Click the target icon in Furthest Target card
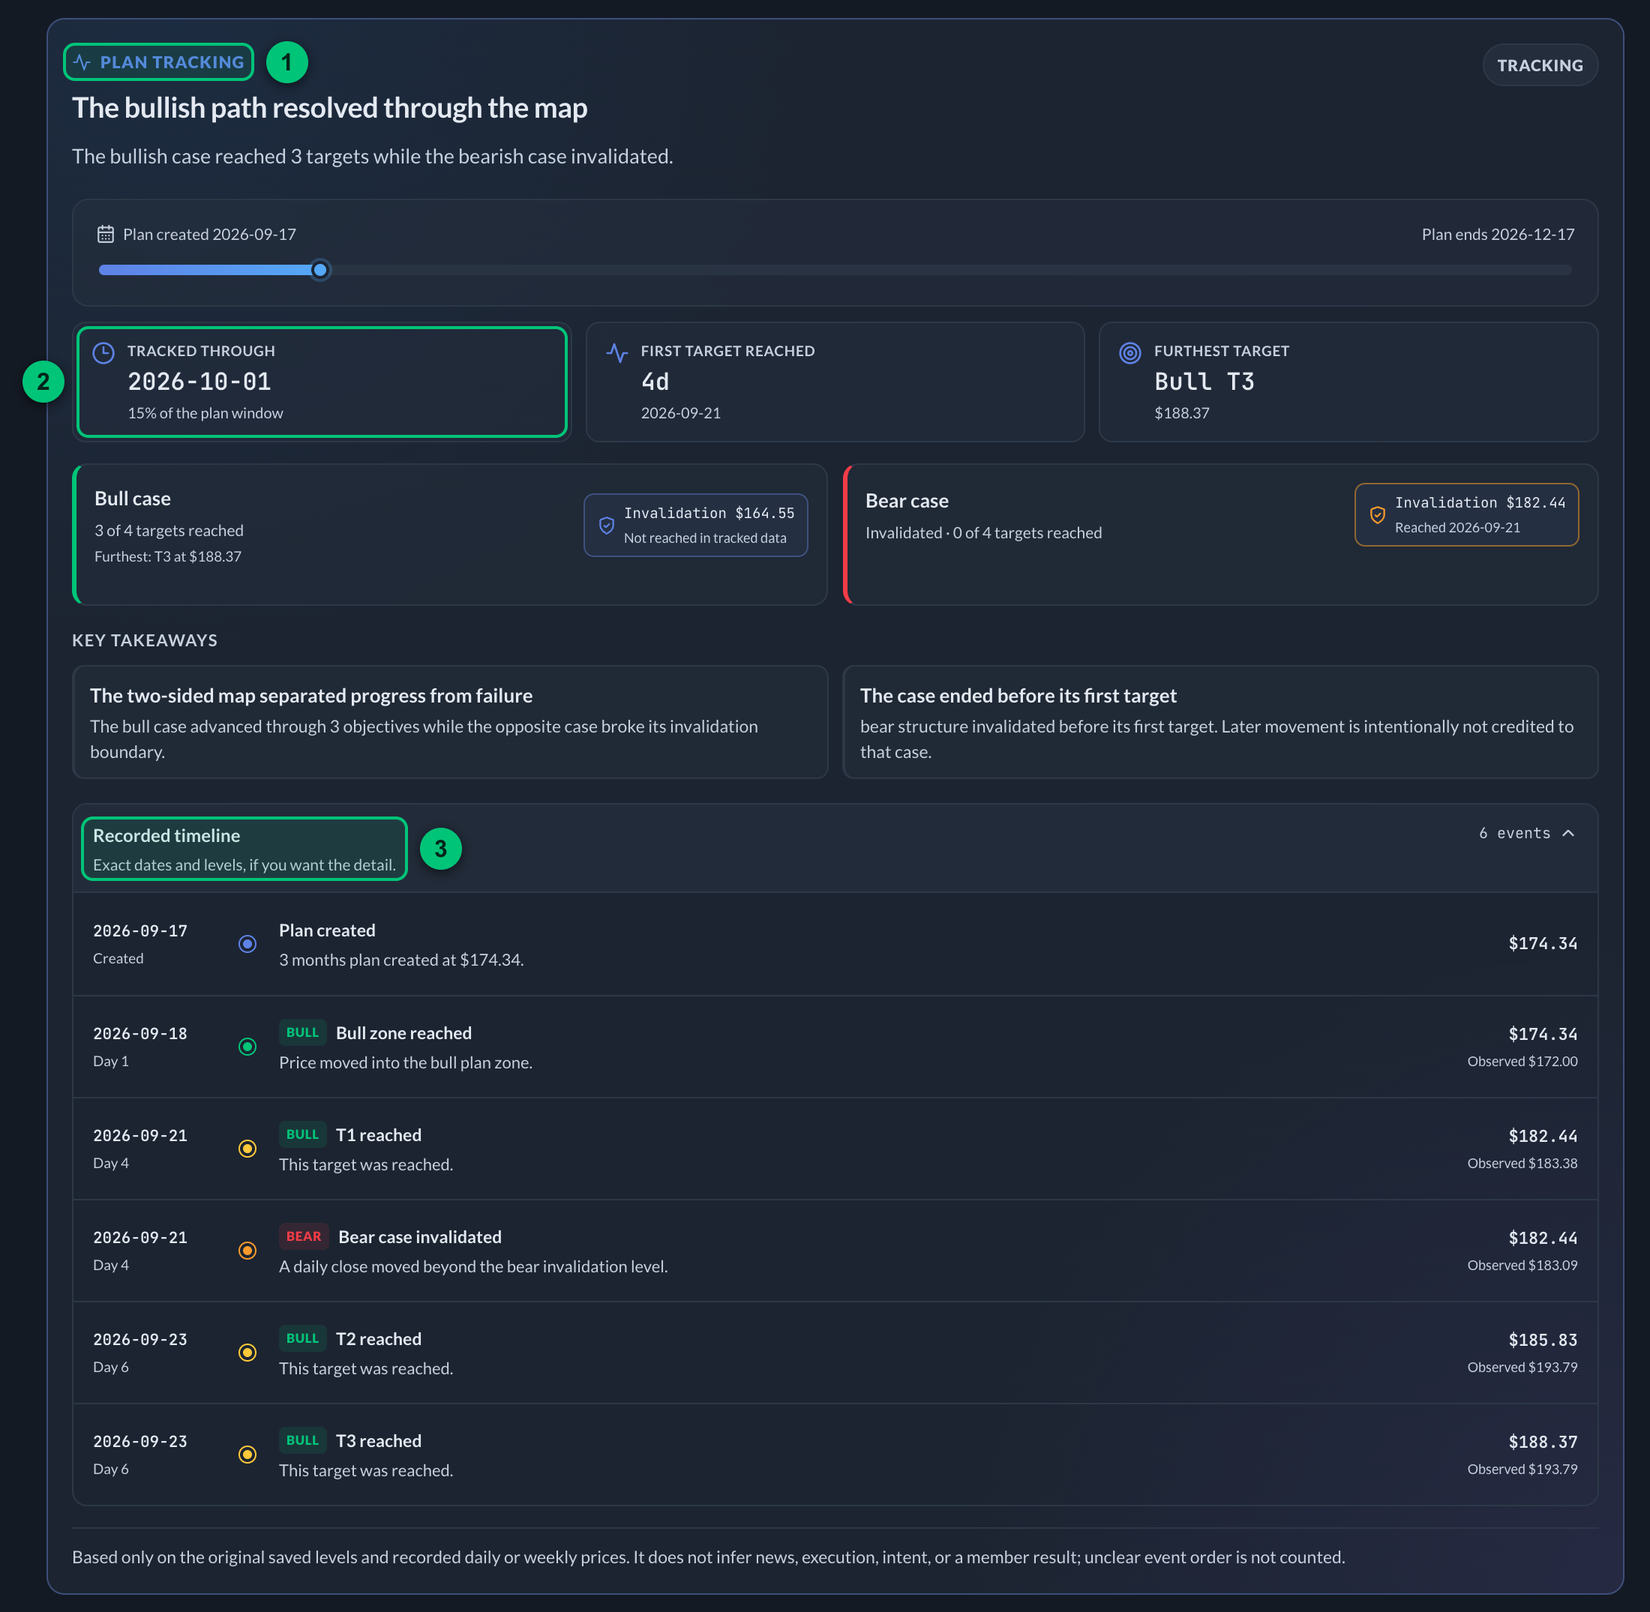 (1130, 352)
